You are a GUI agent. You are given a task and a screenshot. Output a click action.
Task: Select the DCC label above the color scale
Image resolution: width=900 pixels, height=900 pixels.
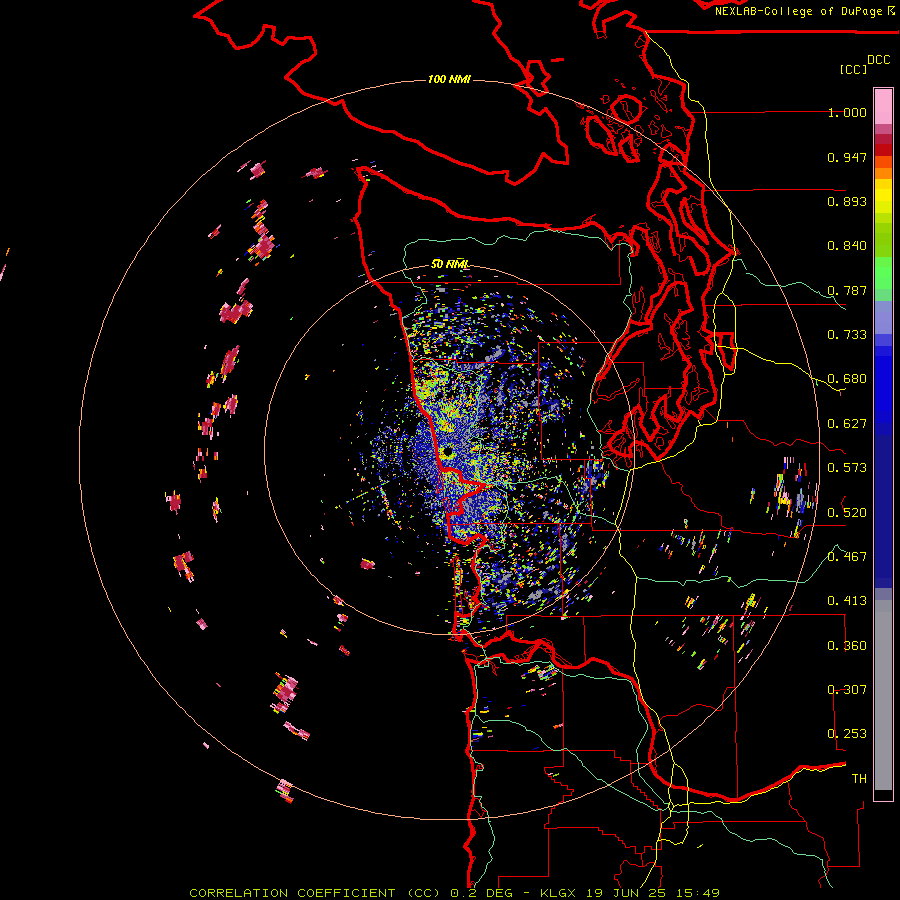coord(878,60)
